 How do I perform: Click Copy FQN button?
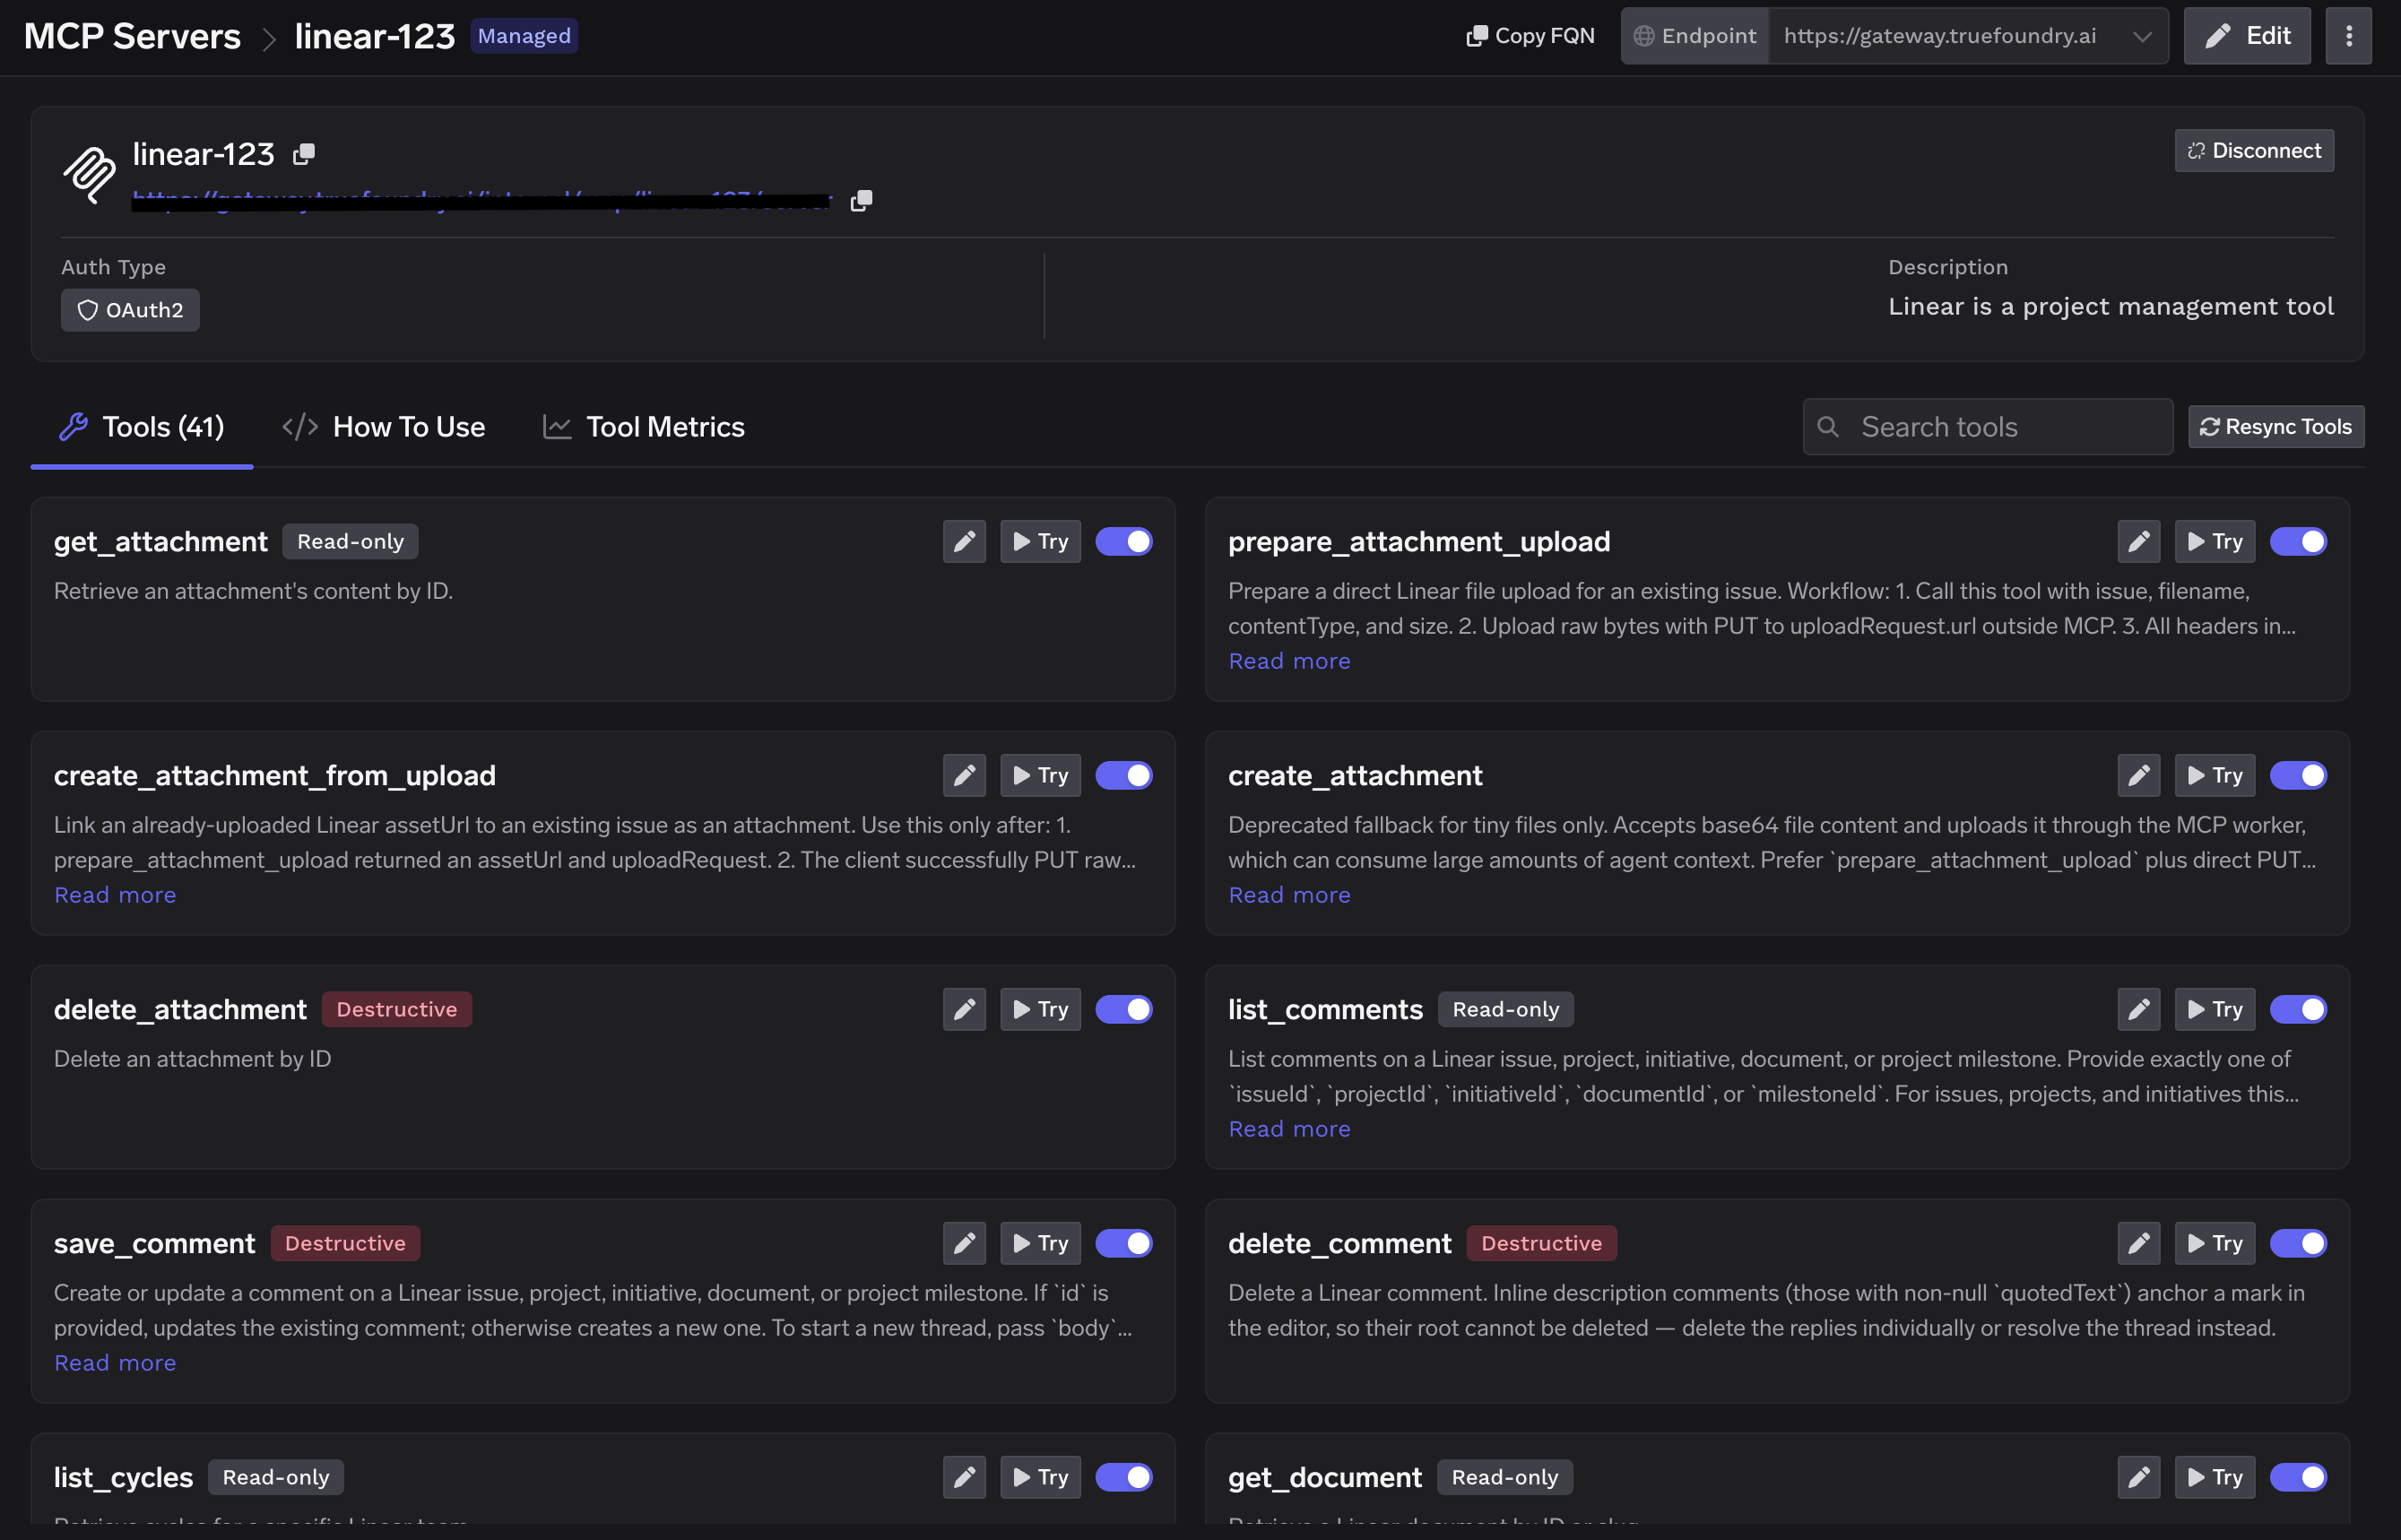tap(1530, 36)
